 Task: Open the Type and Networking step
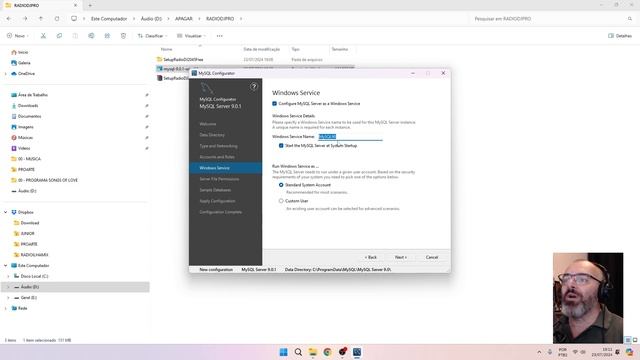coord(218,146)
